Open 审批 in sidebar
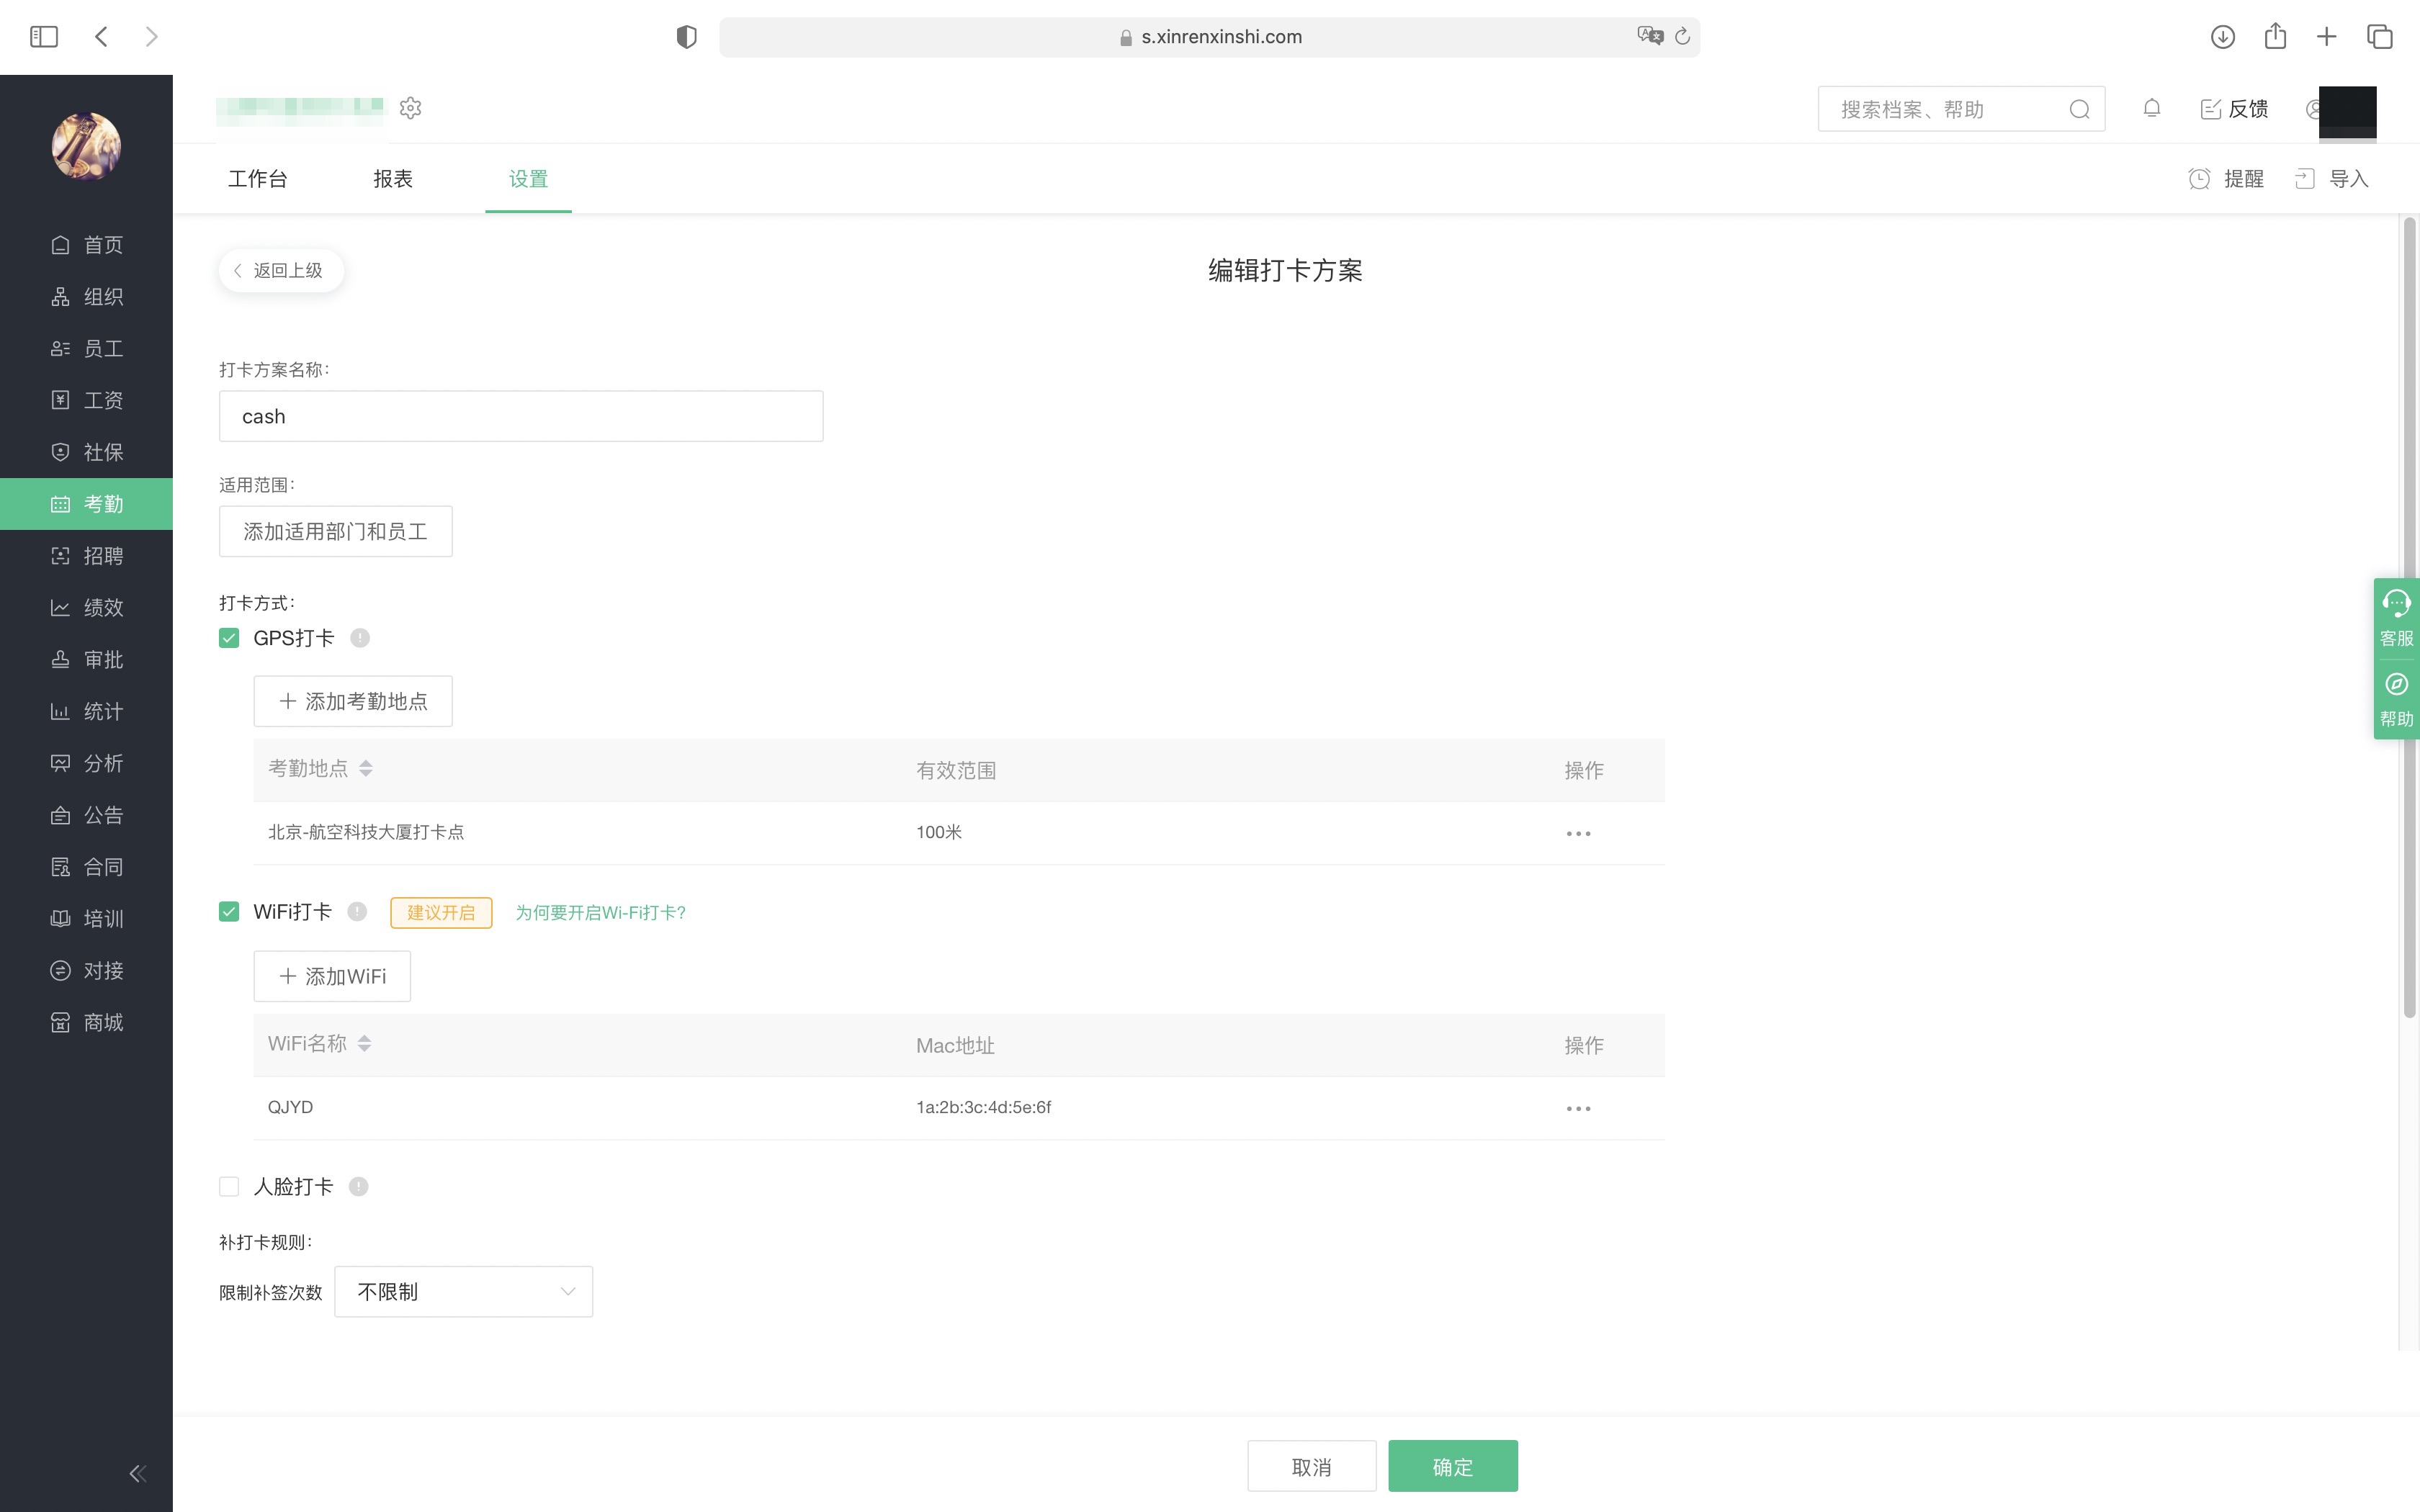The image size is (2420, 1512). [x=86, y=660]
